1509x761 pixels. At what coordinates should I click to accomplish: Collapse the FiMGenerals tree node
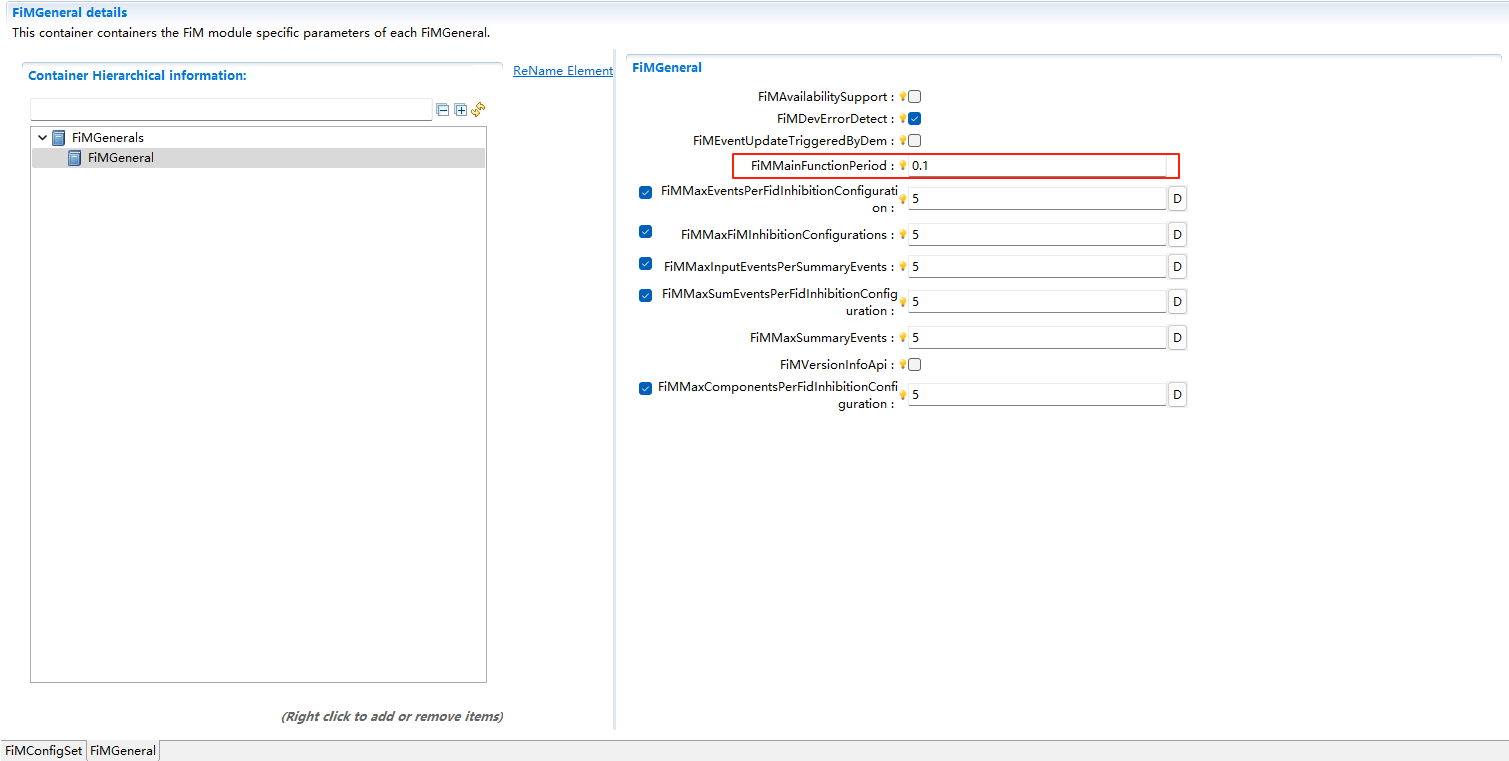click(42, 137)
